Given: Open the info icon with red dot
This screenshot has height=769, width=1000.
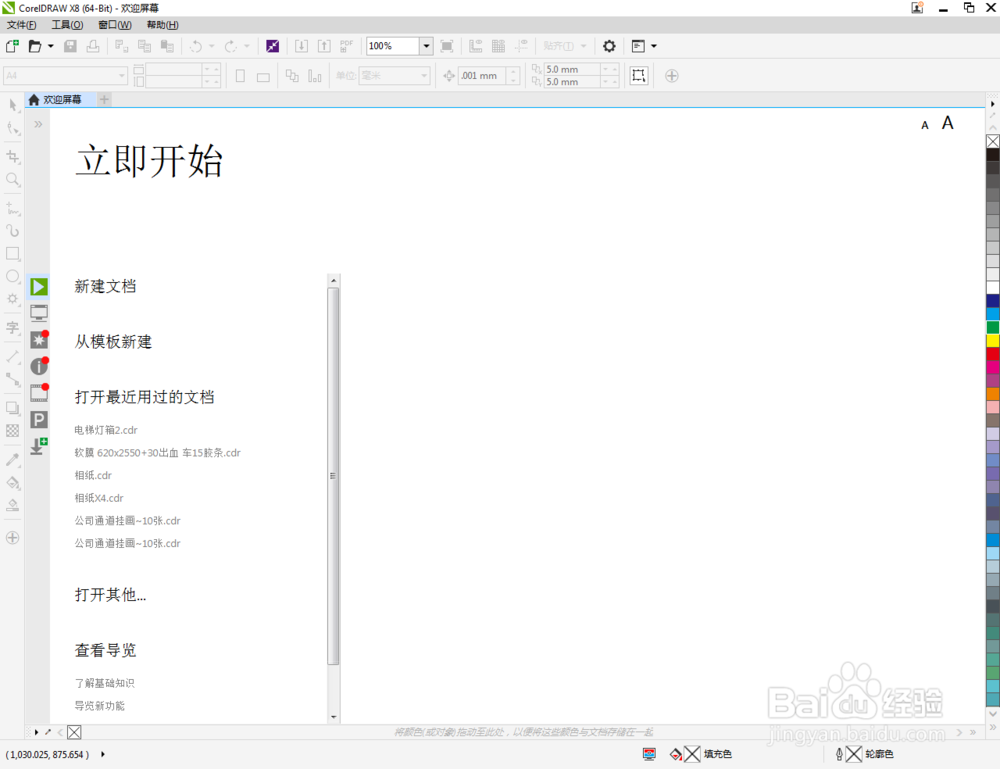Looking at the screenshot, I should [39, 366].
